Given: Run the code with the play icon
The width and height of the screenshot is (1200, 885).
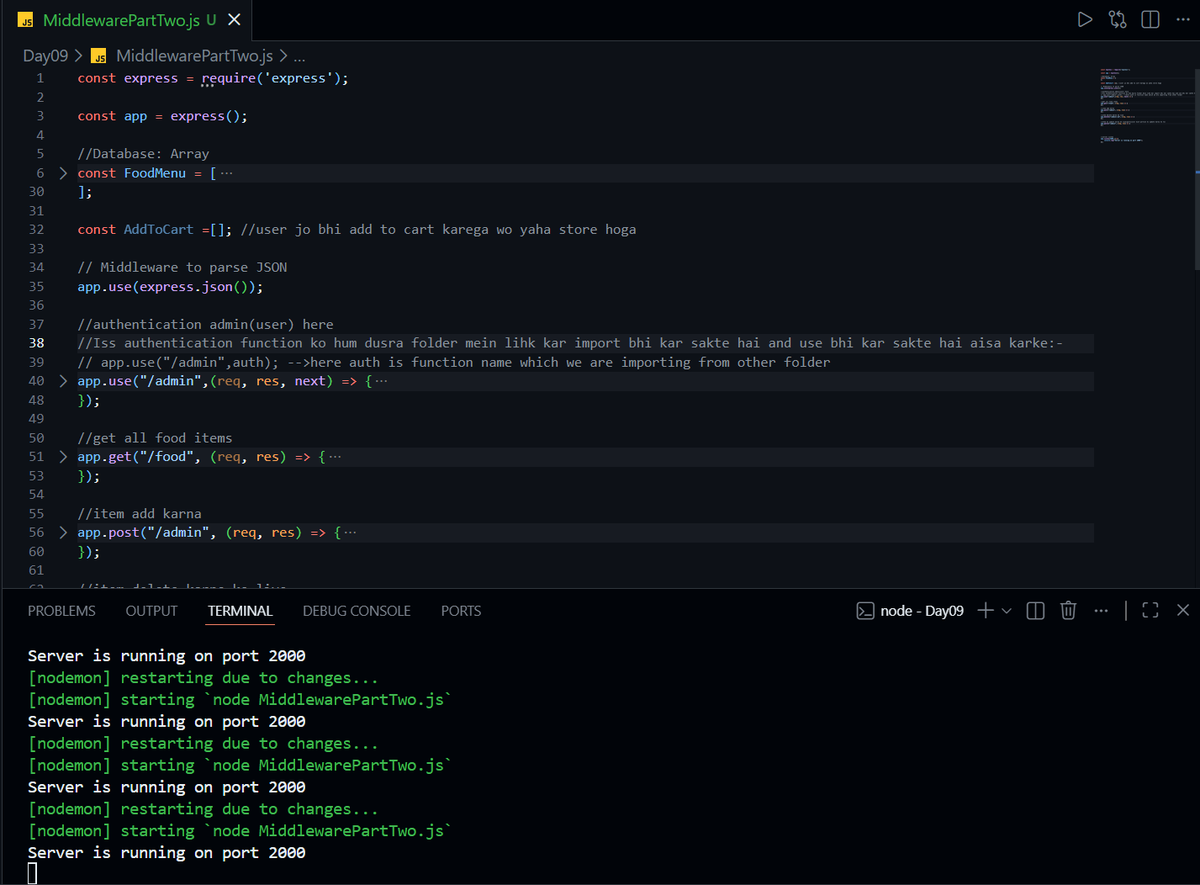Looking at the screenshot, I should click(x=1085, y=20).
